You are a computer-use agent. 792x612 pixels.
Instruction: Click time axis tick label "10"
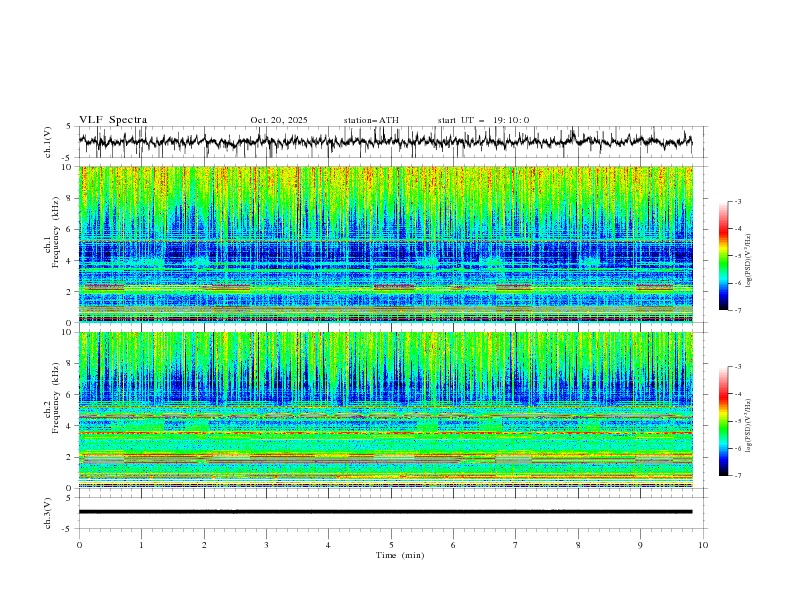pyautogui.click(x=703, y=545)
